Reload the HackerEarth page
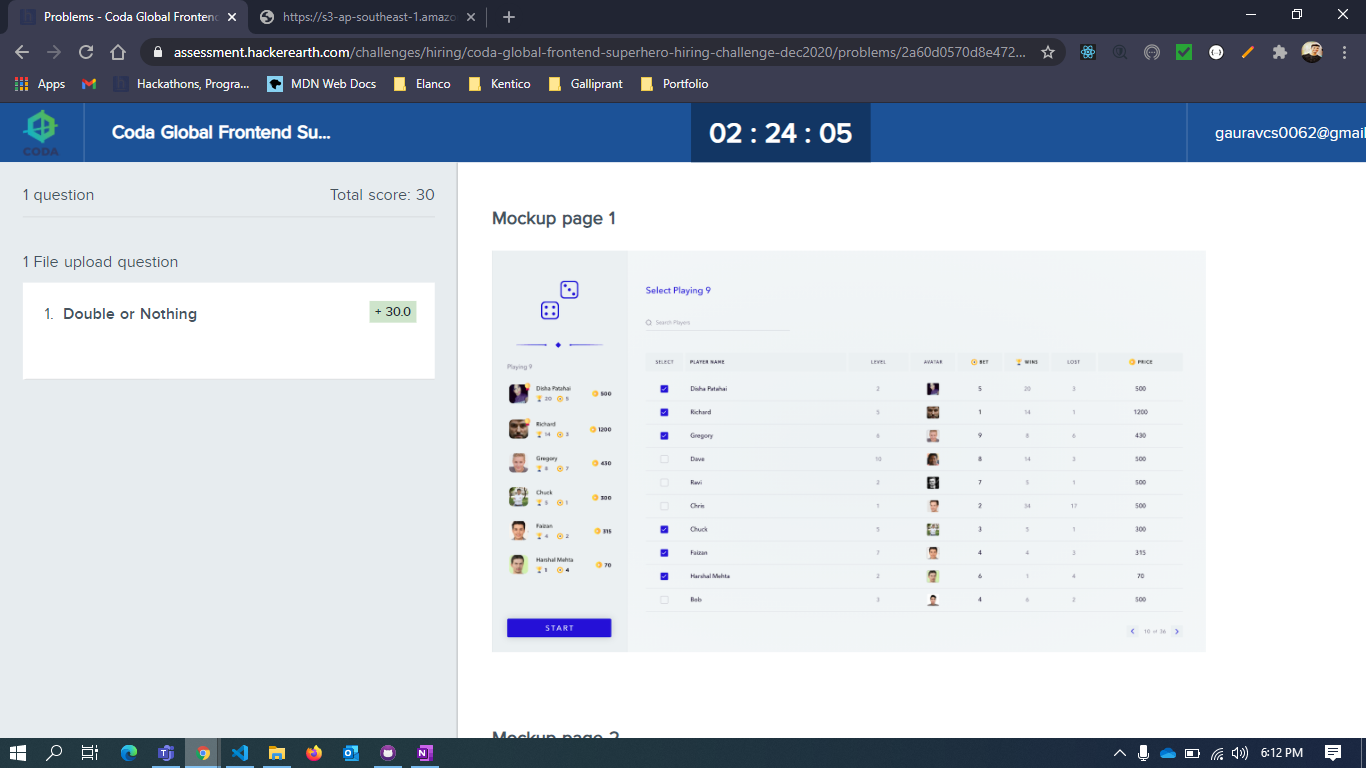The image size is (1366, 768). (x=86, y=52)
